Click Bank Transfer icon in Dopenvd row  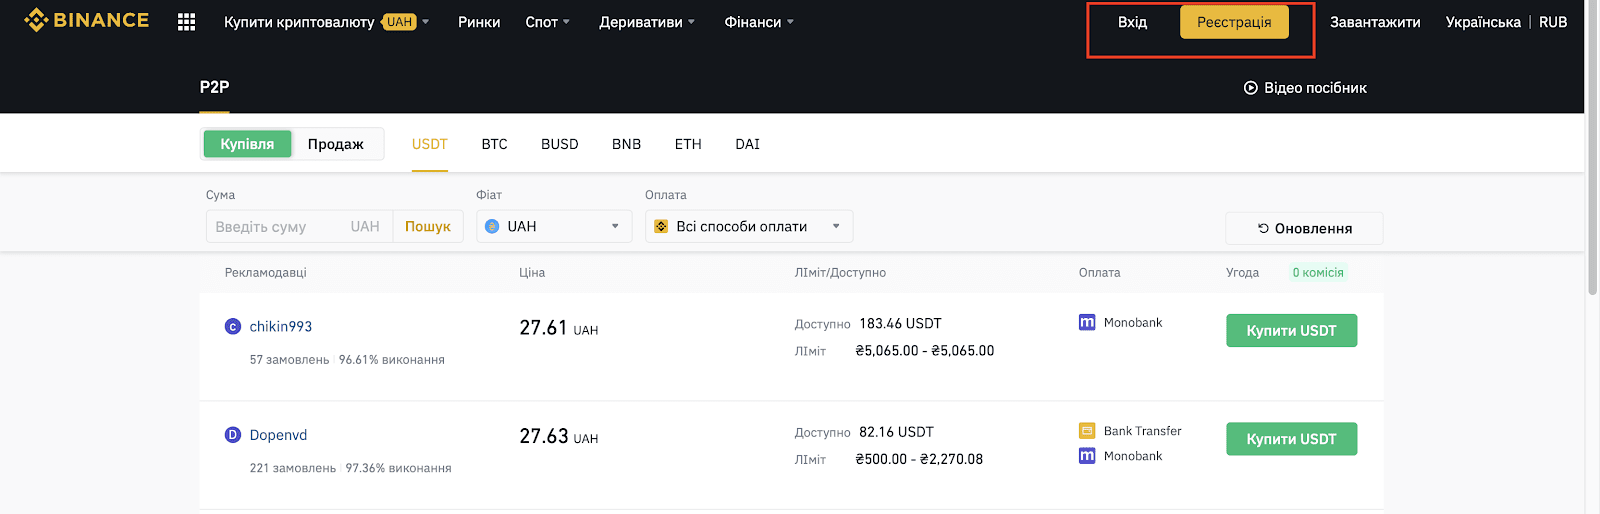point(1087,431)
